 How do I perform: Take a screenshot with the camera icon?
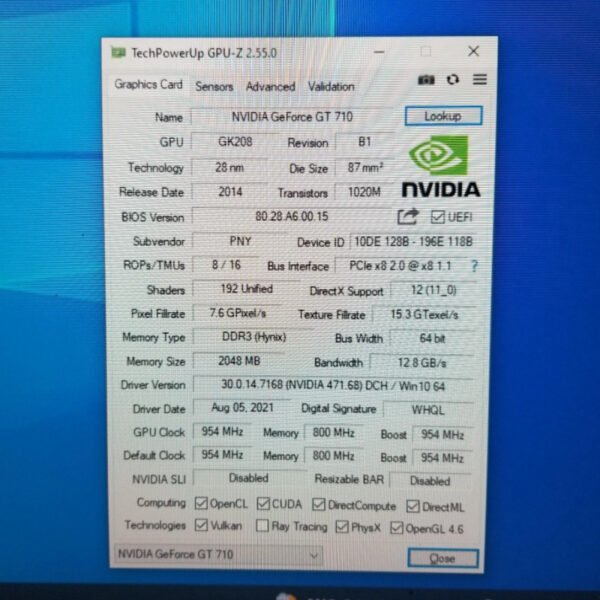coord(426,80)
